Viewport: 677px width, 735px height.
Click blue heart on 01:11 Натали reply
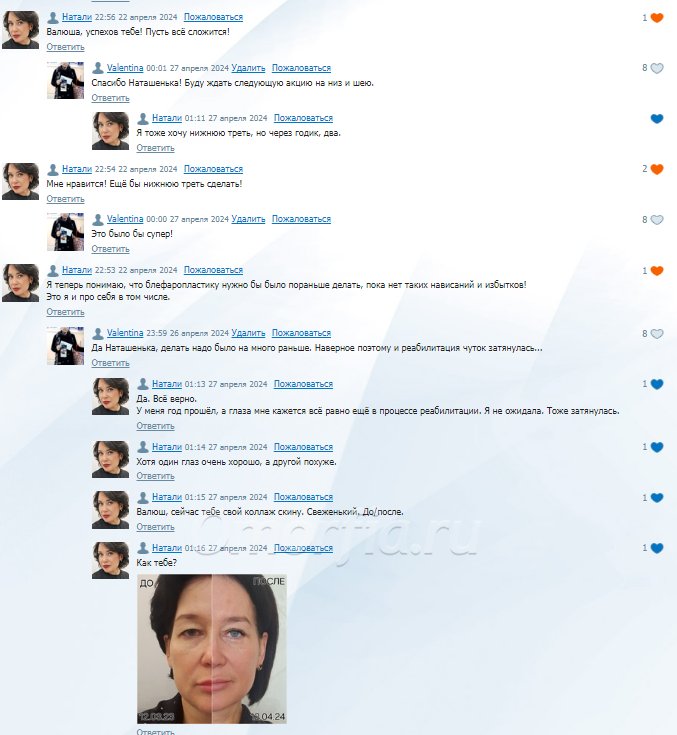[x=657, y=119]
